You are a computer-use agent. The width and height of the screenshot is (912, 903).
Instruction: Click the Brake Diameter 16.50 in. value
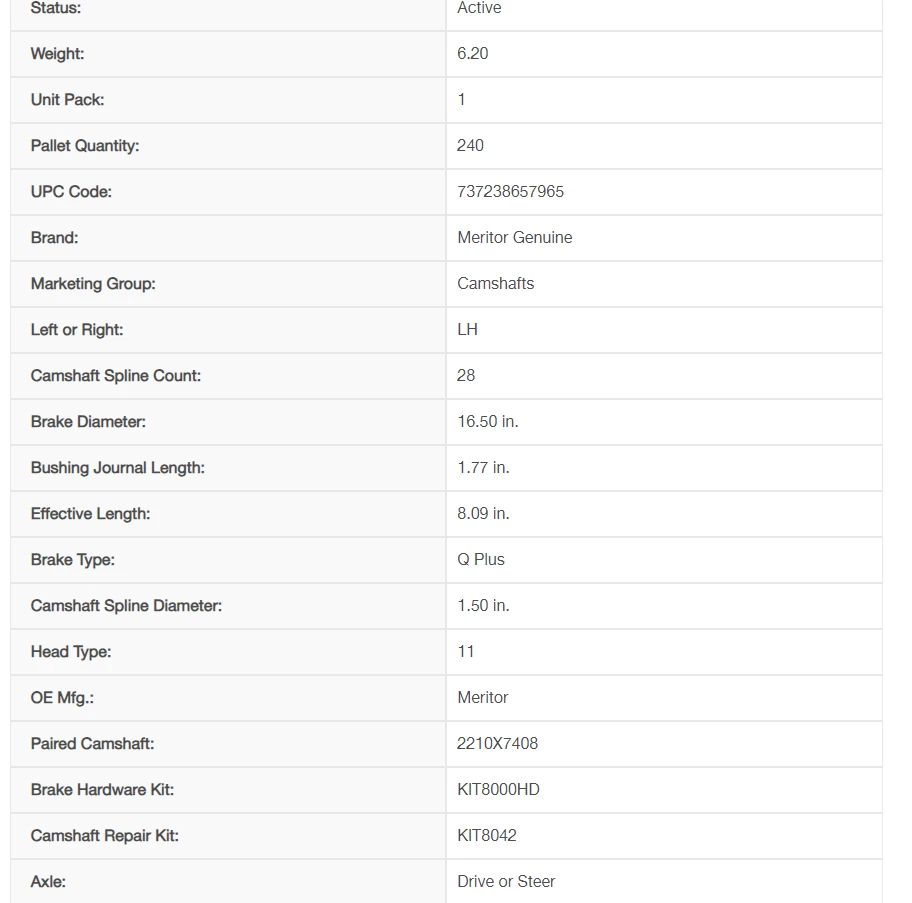(487, 422)
